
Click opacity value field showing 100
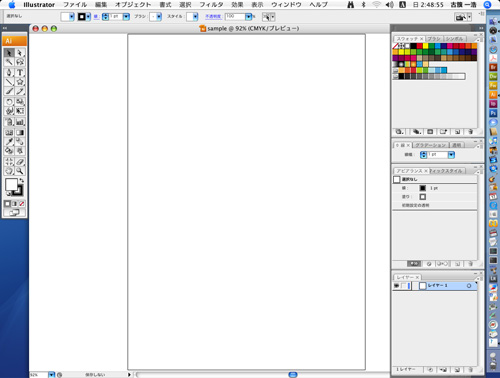235,16
